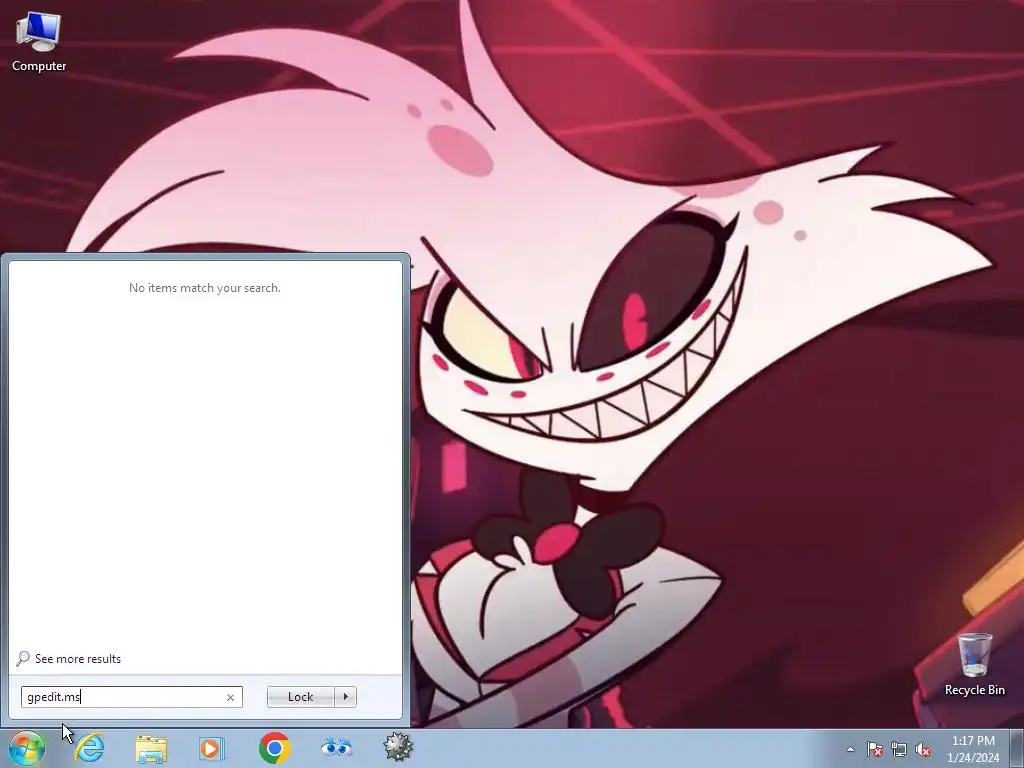1024x768 pixels.
Task: Click the magnifier icon beside See more results
Action: pos(23,658)
